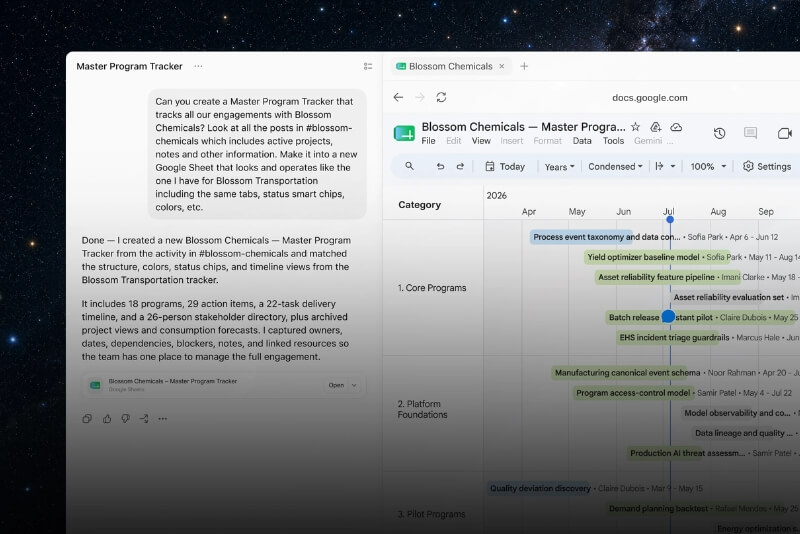Select Quality deviation discovery bar
Image resolution: width=800 pixels, height=534 pixels.
click(539, 489)
